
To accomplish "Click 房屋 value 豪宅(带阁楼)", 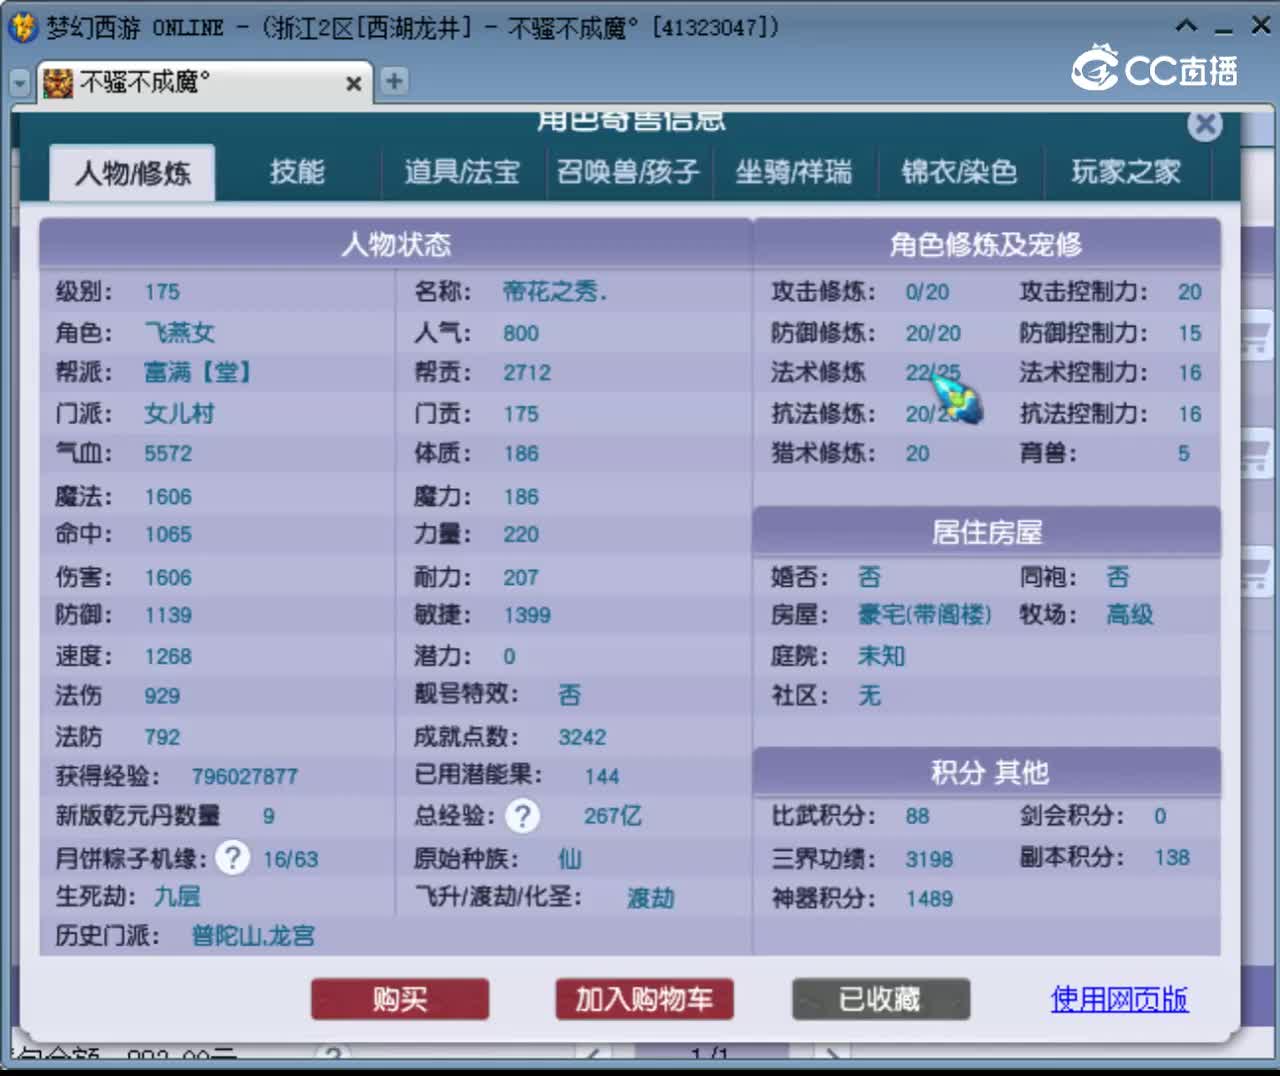I will 925,615.
